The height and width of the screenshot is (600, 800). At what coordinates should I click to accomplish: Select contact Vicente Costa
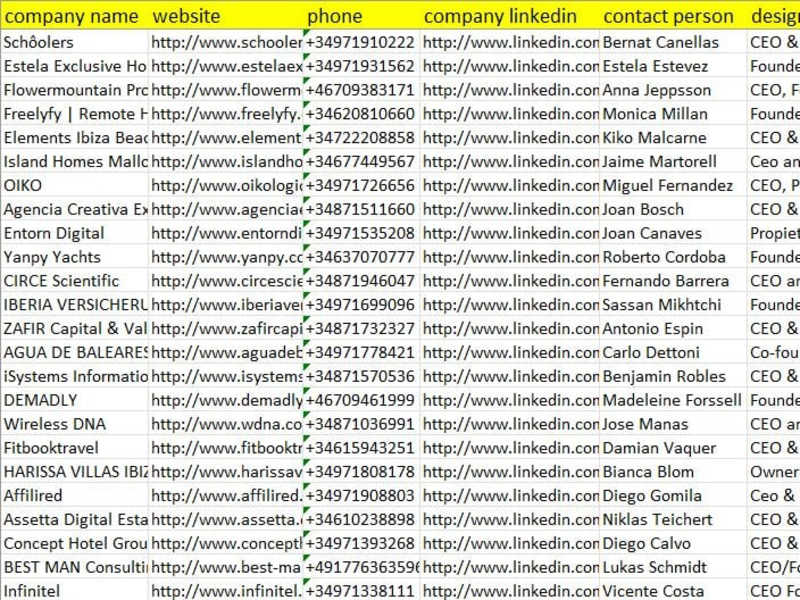coord(673,590)
